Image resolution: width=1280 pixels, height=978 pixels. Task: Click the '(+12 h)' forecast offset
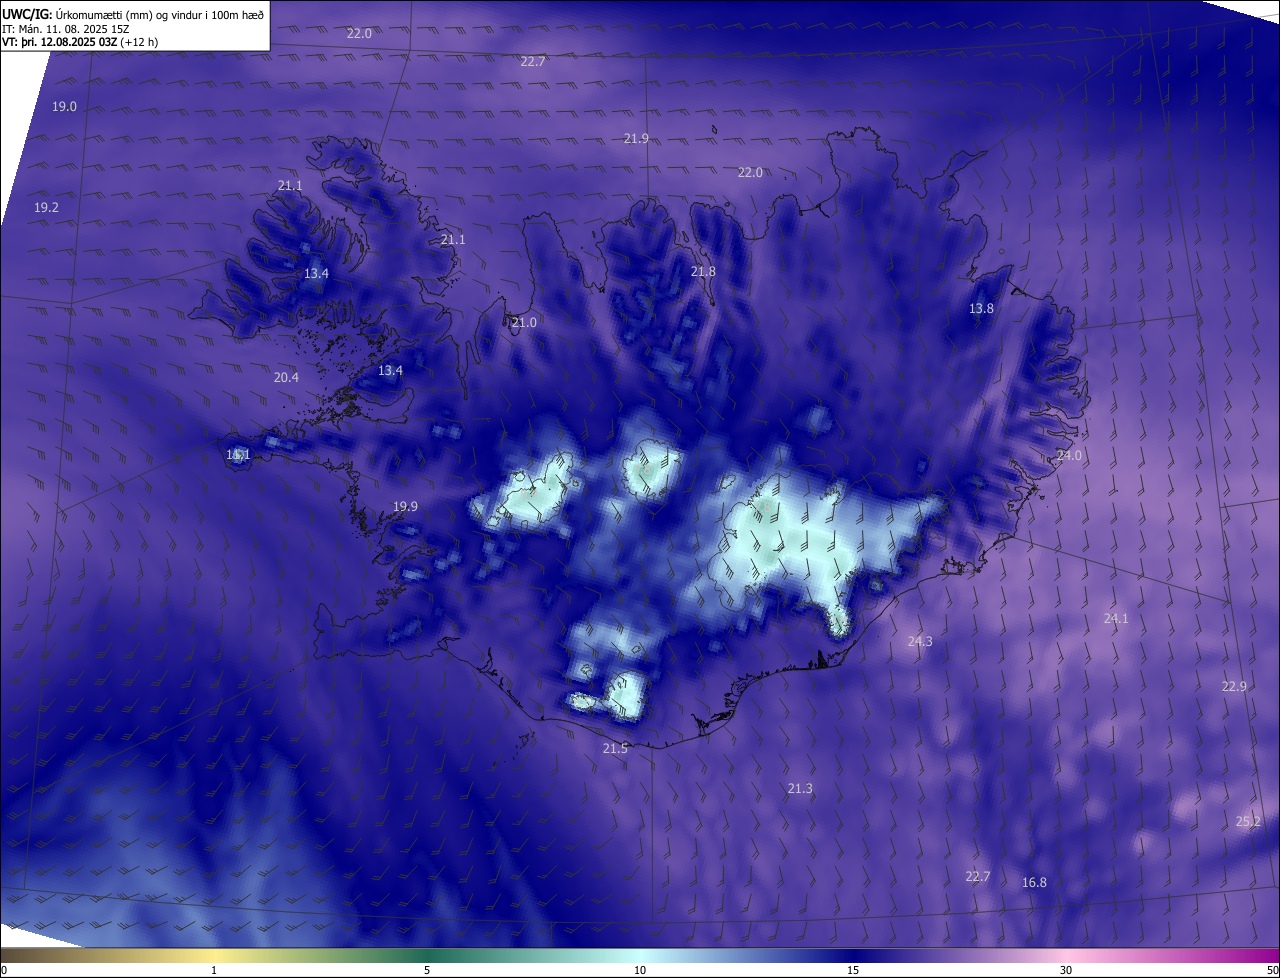click(x=139, y=42)
